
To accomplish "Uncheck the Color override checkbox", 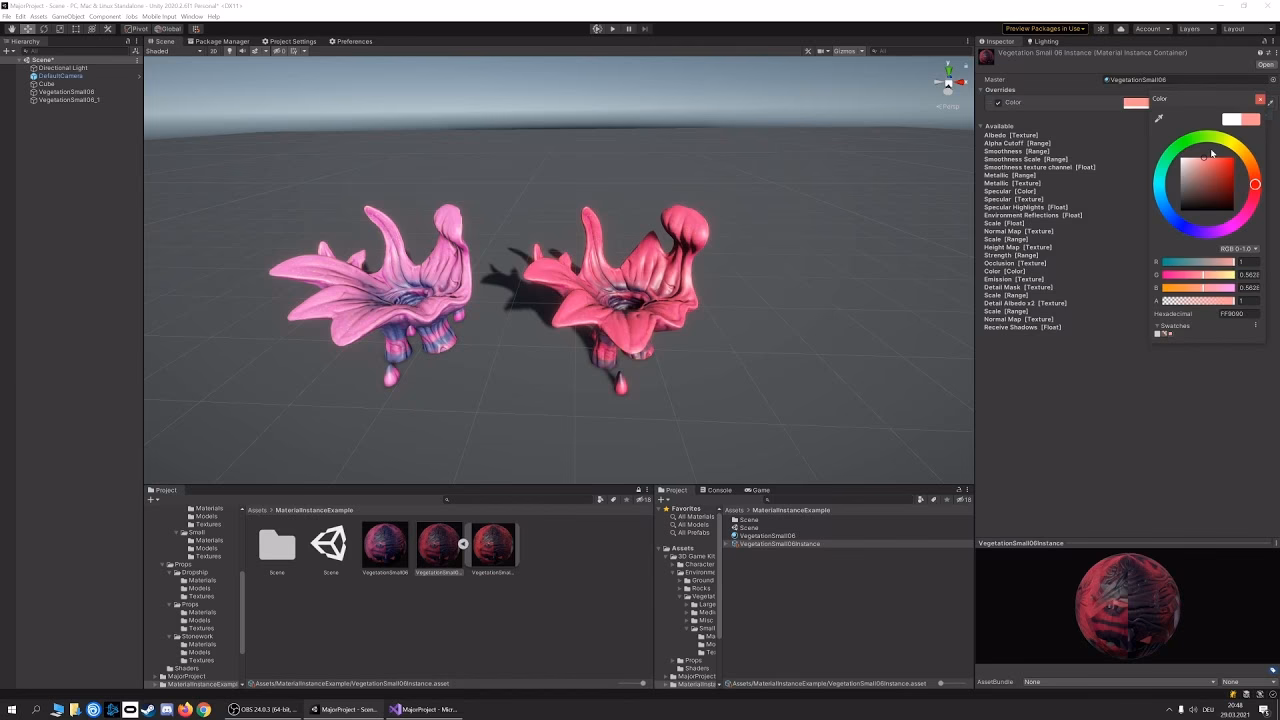I will tap(997, 102).
